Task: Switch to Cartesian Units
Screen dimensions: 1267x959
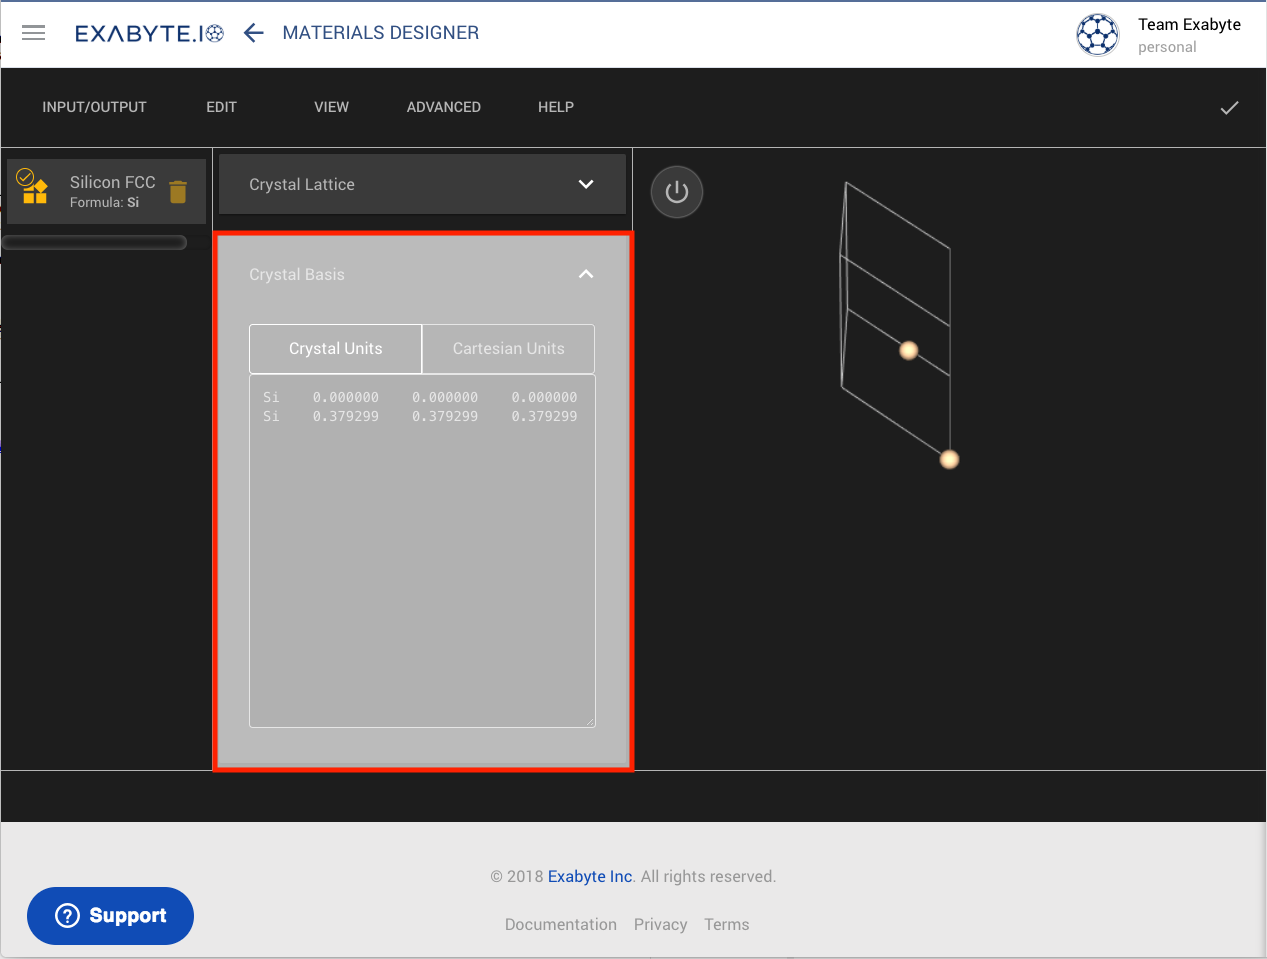Action: (x=508, y=349)
